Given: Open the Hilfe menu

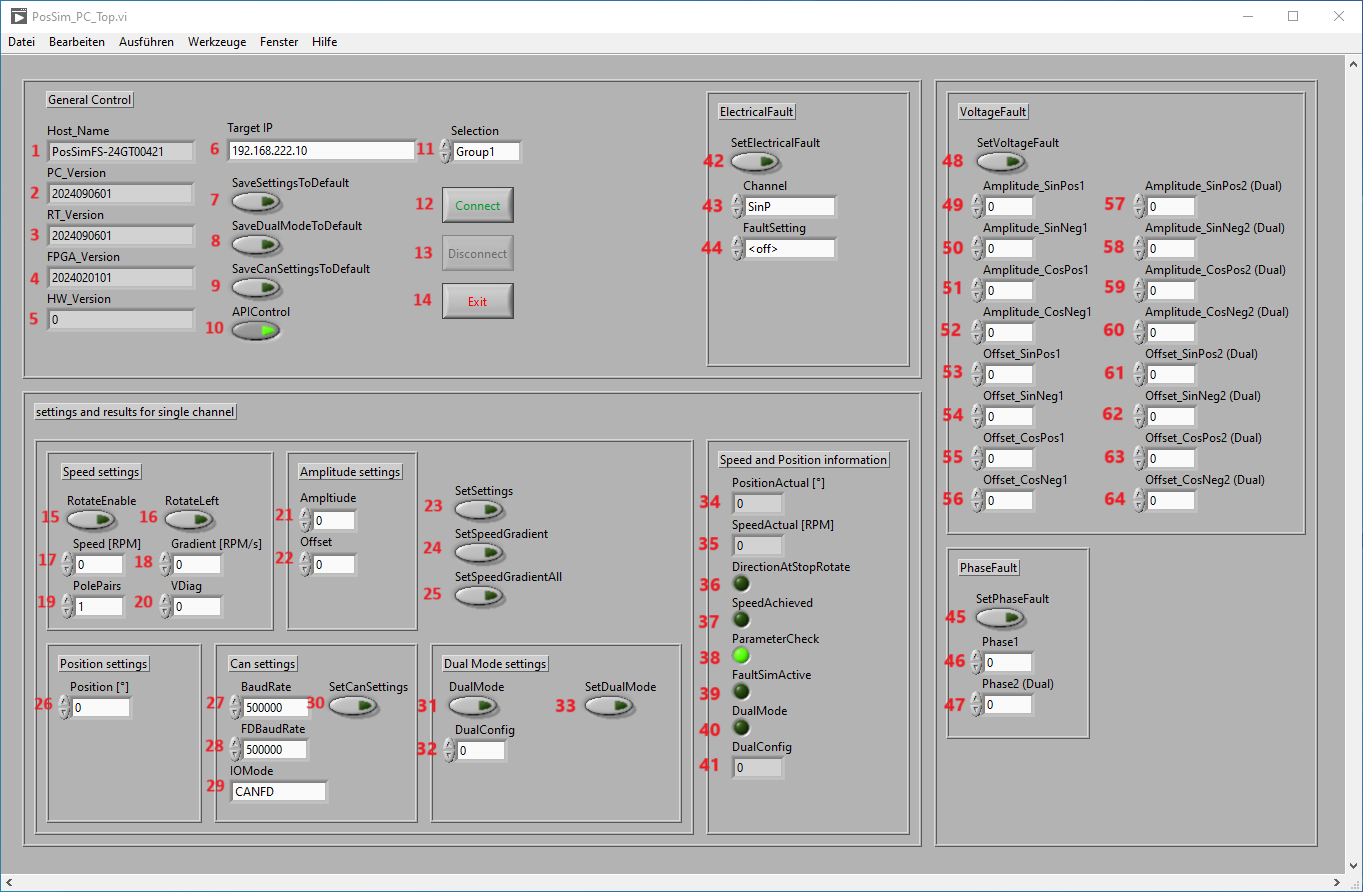Looking at the screenshot, I should point(324,42).
